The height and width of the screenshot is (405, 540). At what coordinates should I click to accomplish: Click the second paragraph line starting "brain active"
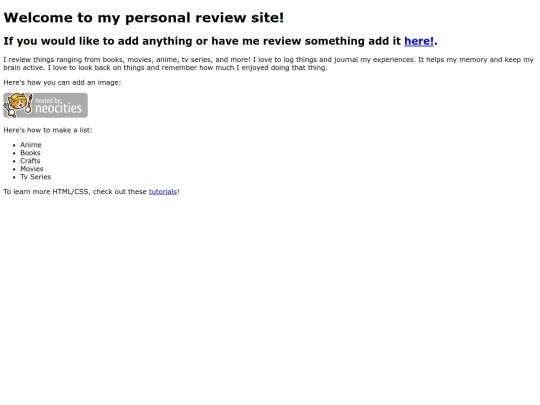[x=165, y=68]
